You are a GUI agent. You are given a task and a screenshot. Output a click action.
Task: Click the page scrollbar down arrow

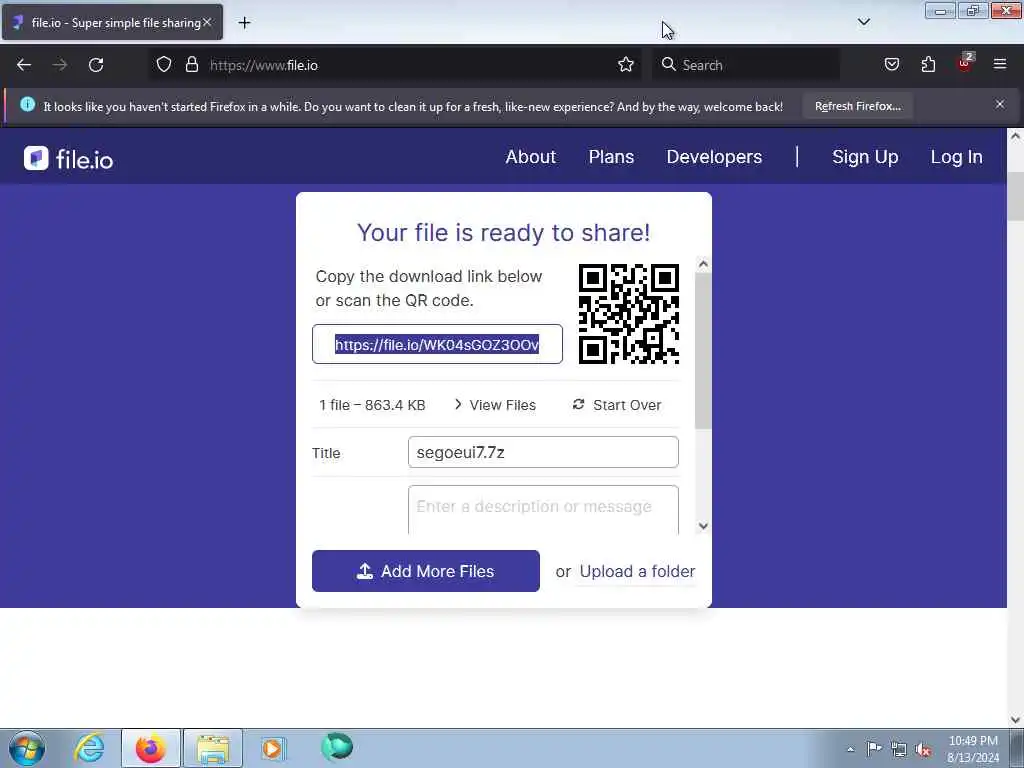pyautogui.click(x=1015, y=719)
